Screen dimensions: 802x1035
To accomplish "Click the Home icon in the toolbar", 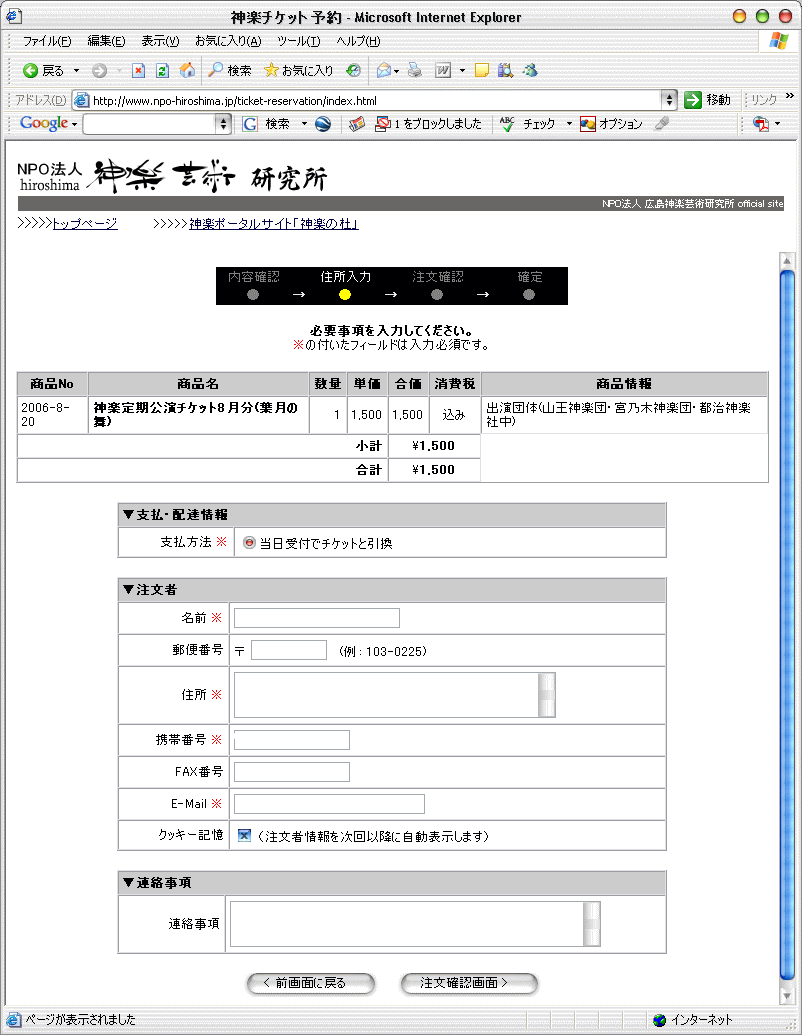I will tap(187, 70).
